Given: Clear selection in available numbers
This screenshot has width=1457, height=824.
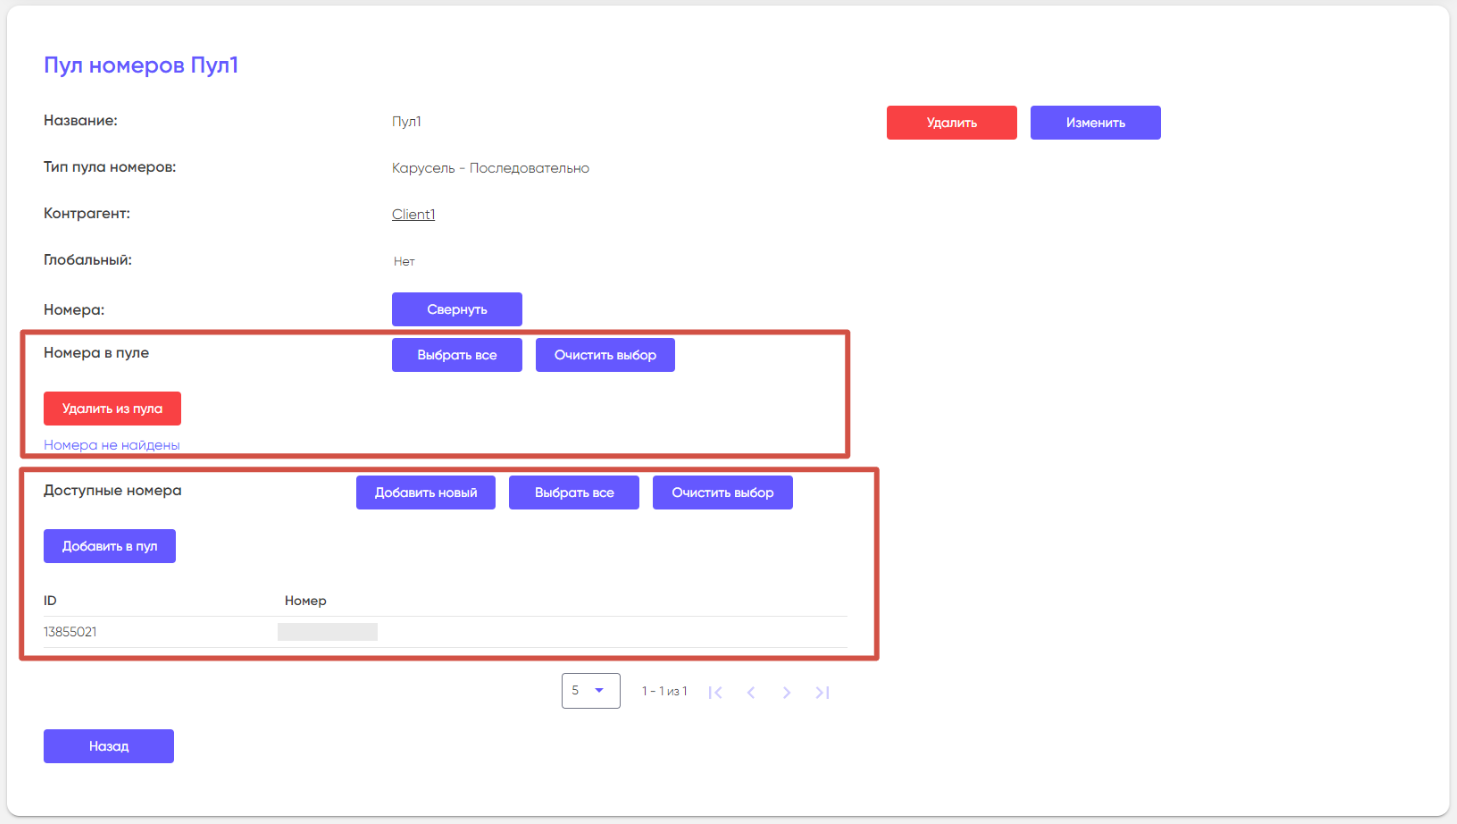Looking at the screenshot, I should (722, 492).
